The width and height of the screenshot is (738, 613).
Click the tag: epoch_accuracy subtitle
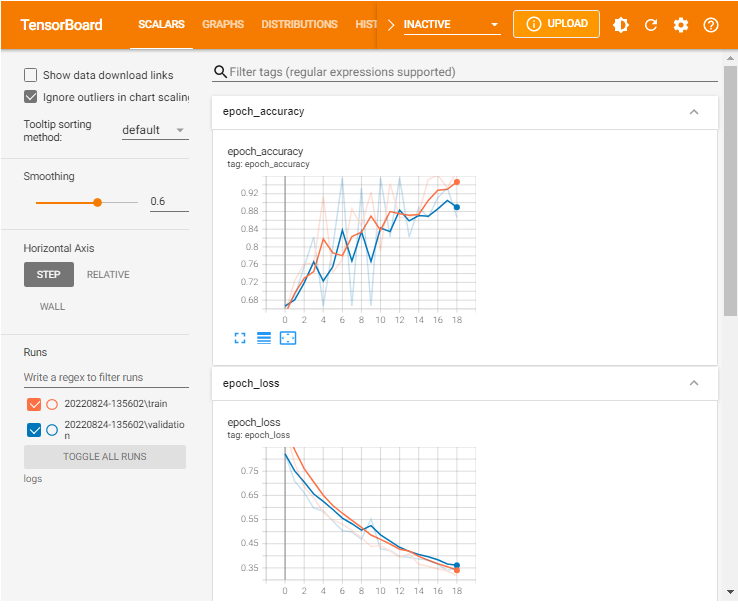pos(268,164)
